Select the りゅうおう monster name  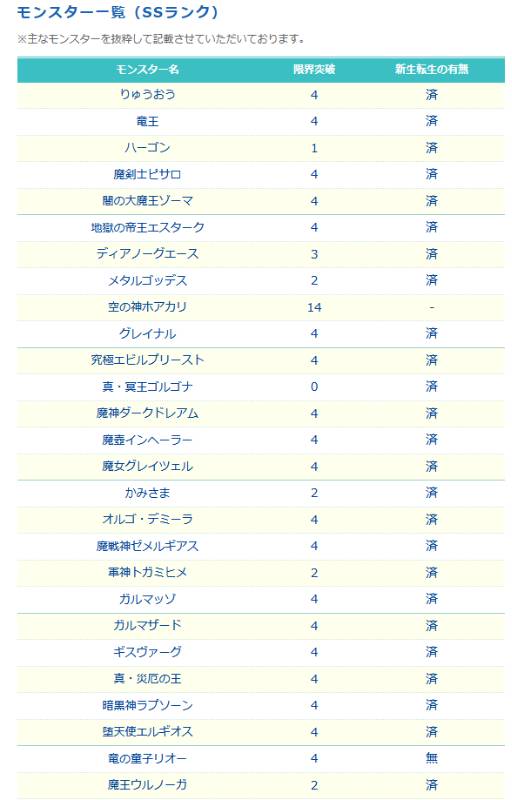(x=147, y=94)
